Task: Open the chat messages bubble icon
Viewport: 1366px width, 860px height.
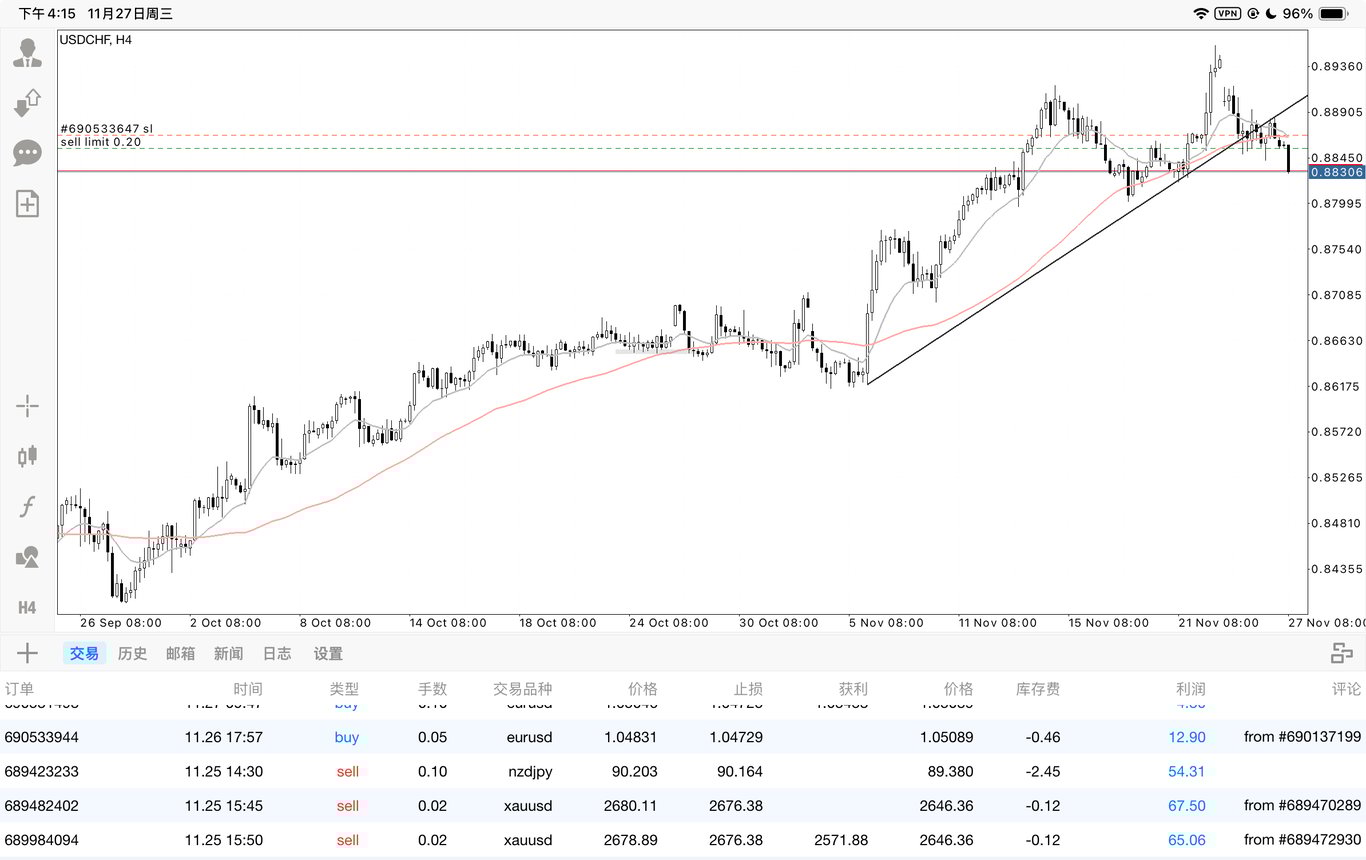Action: coord(27,153)
